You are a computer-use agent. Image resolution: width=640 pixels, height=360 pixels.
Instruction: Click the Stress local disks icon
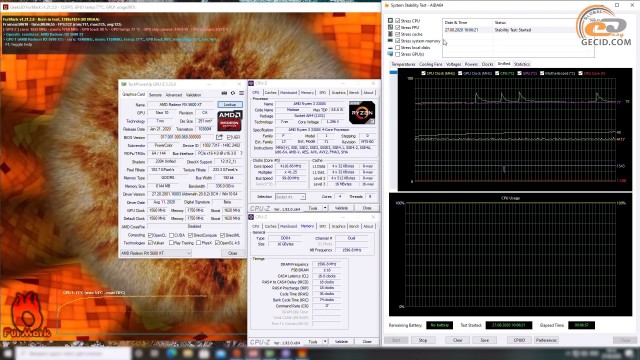(x=390, y=47)
